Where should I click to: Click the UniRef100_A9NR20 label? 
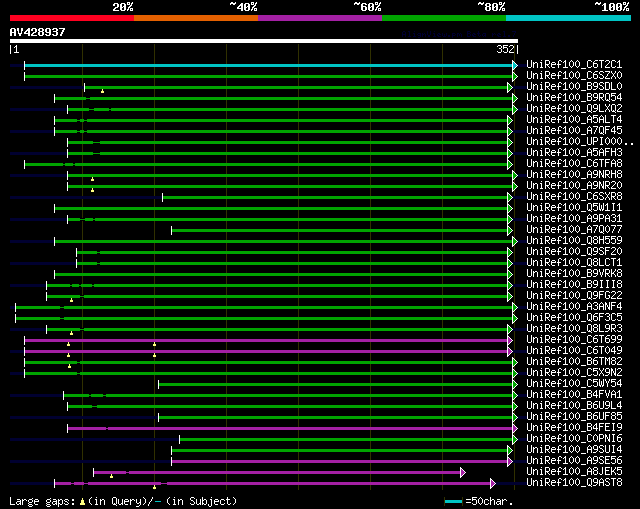[574, 186]
